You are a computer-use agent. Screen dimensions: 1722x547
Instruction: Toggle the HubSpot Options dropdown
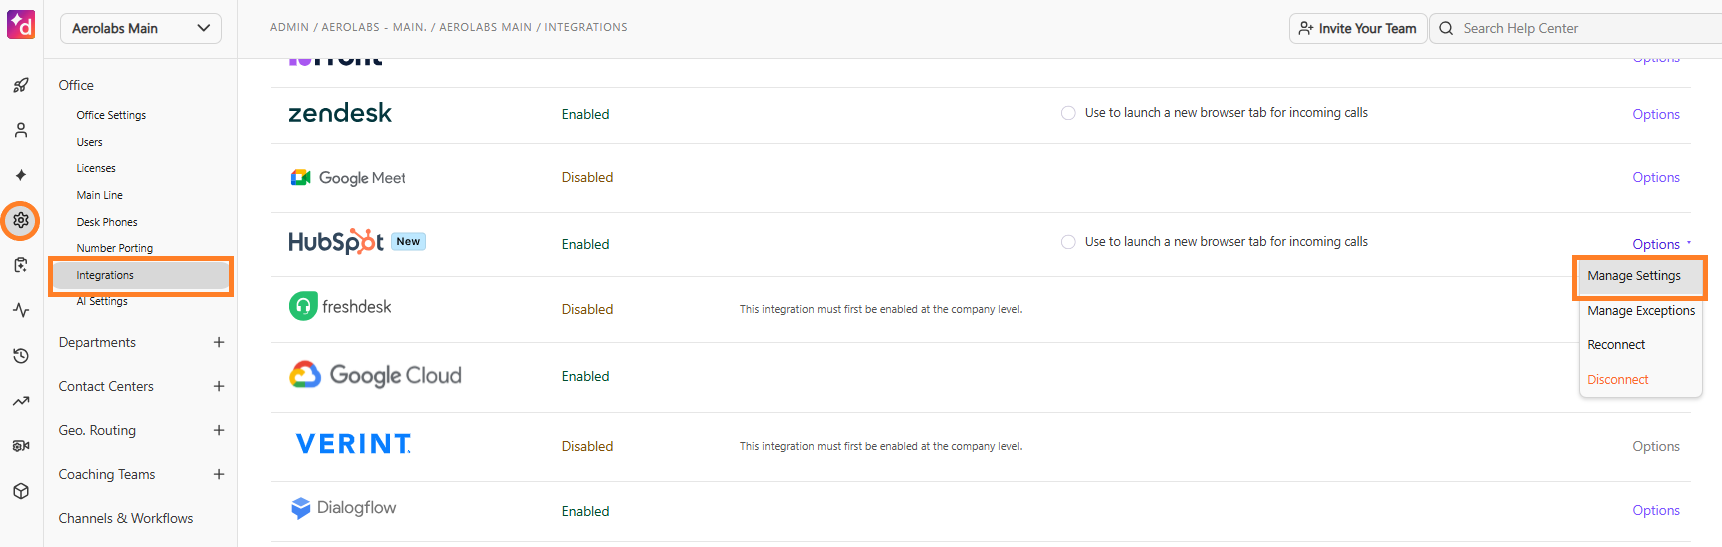(1661, 244)
